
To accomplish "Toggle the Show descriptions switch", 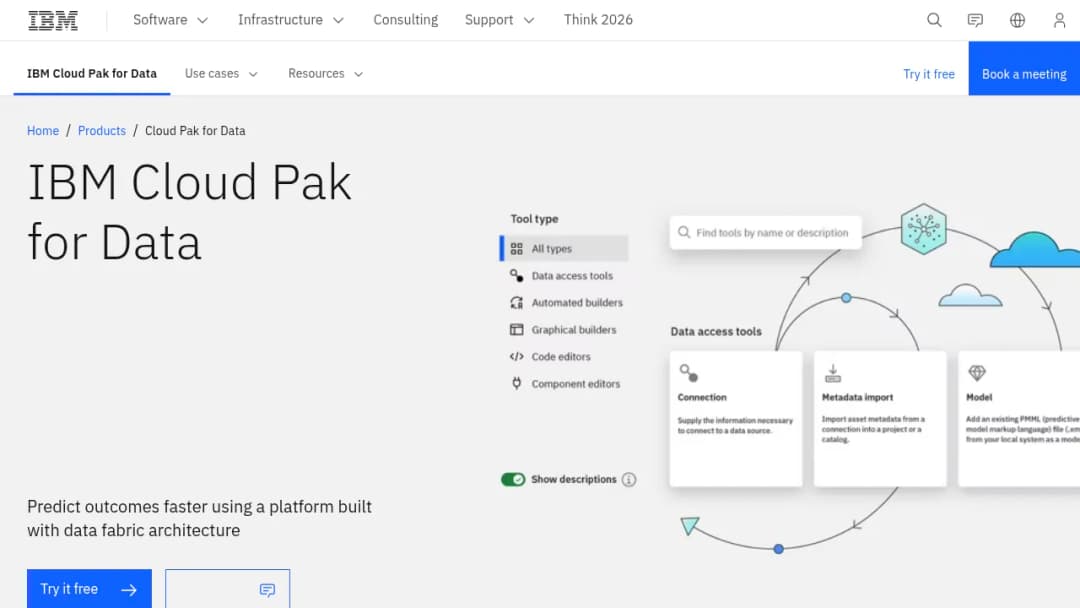I will click(x=513, y=479).
